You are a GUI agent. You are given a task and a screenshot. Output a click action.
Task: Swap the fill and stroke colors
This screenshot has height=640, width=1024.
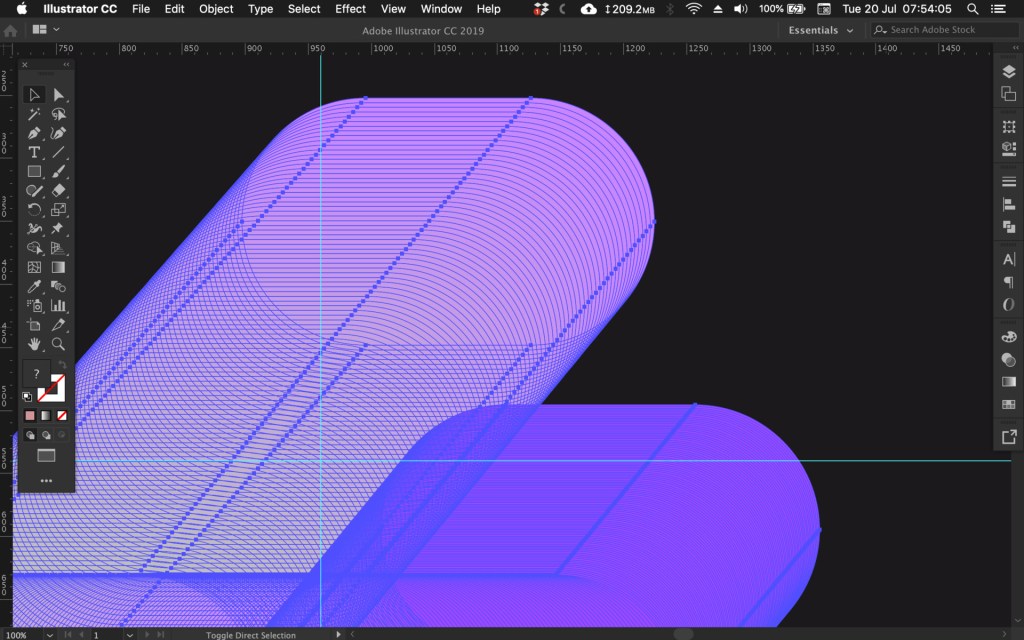[x=62, y=365]
